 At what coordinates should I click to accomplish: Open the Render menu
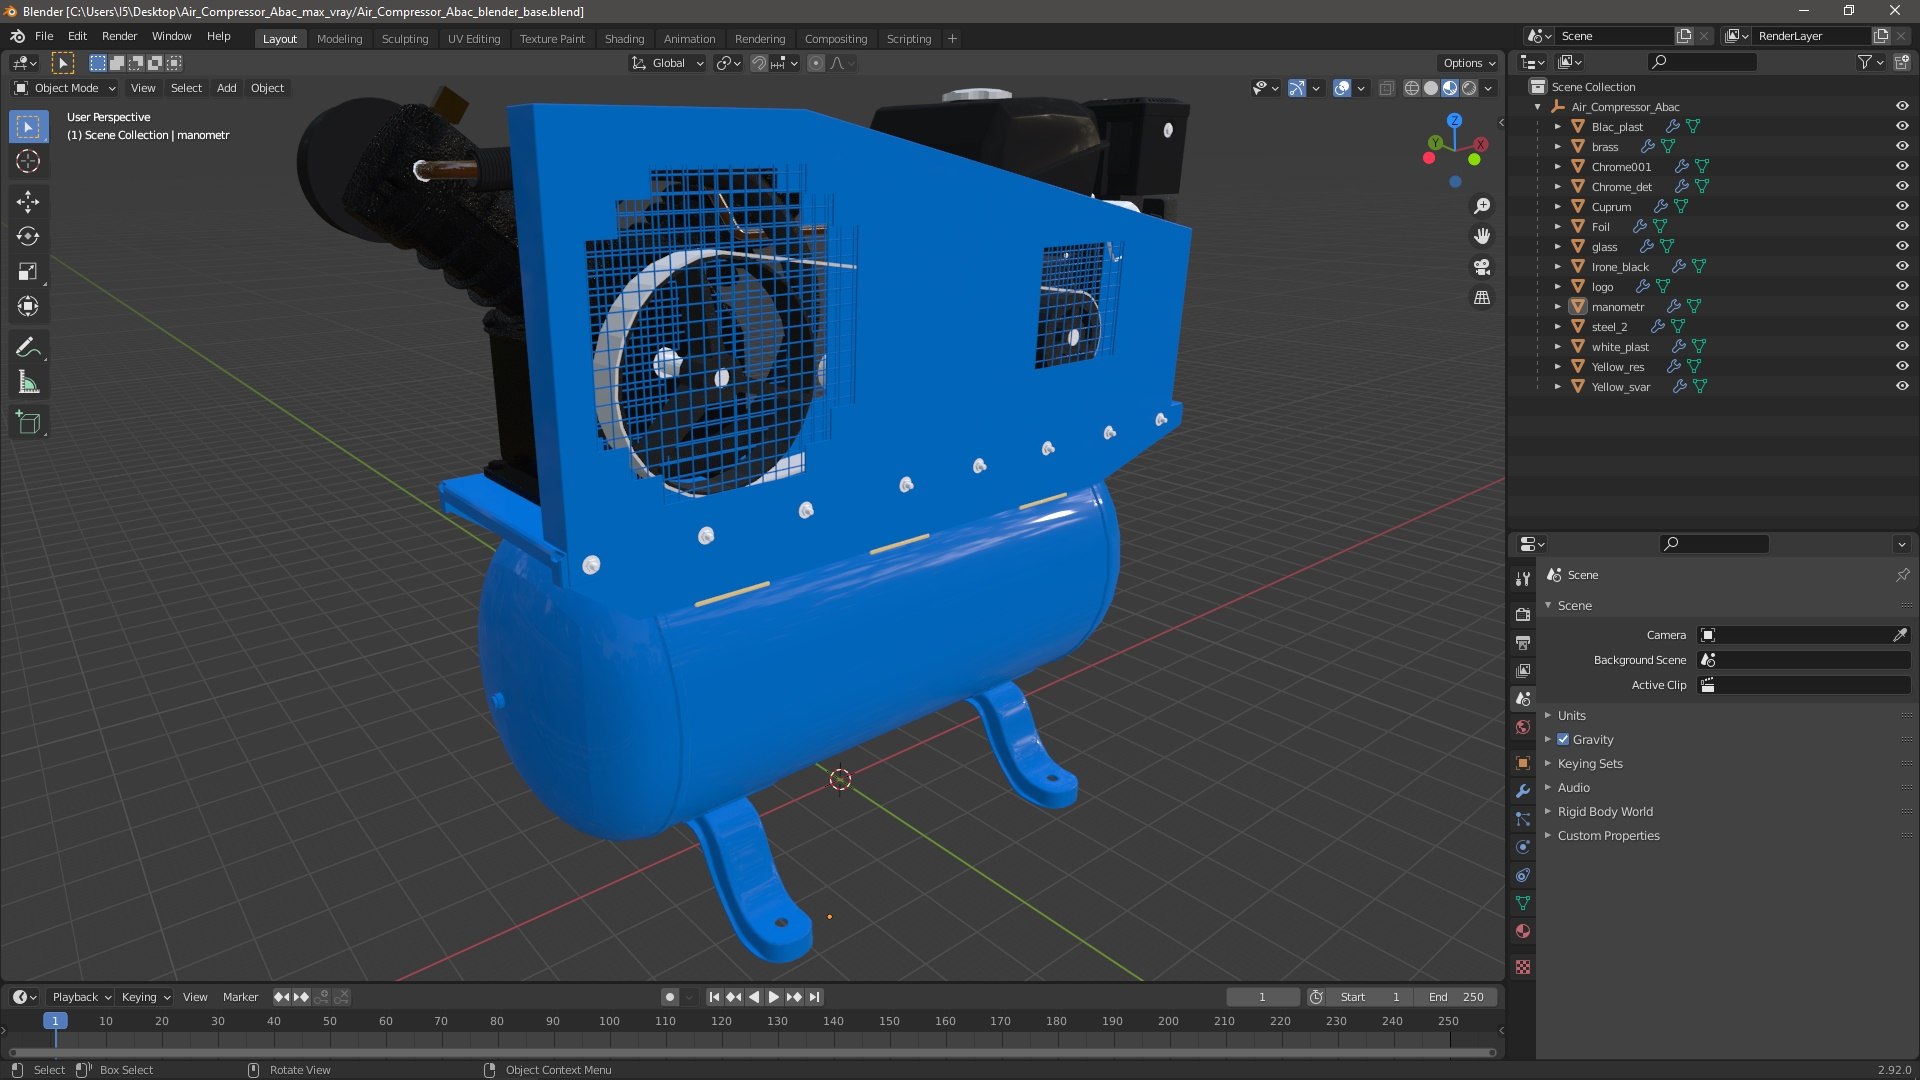119,36
